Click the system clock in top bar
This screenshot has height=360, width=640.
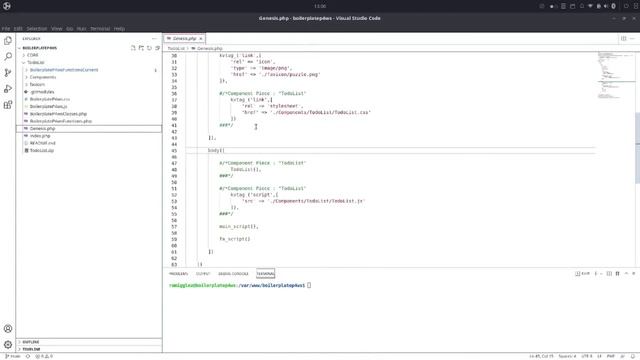click(320, 6)
